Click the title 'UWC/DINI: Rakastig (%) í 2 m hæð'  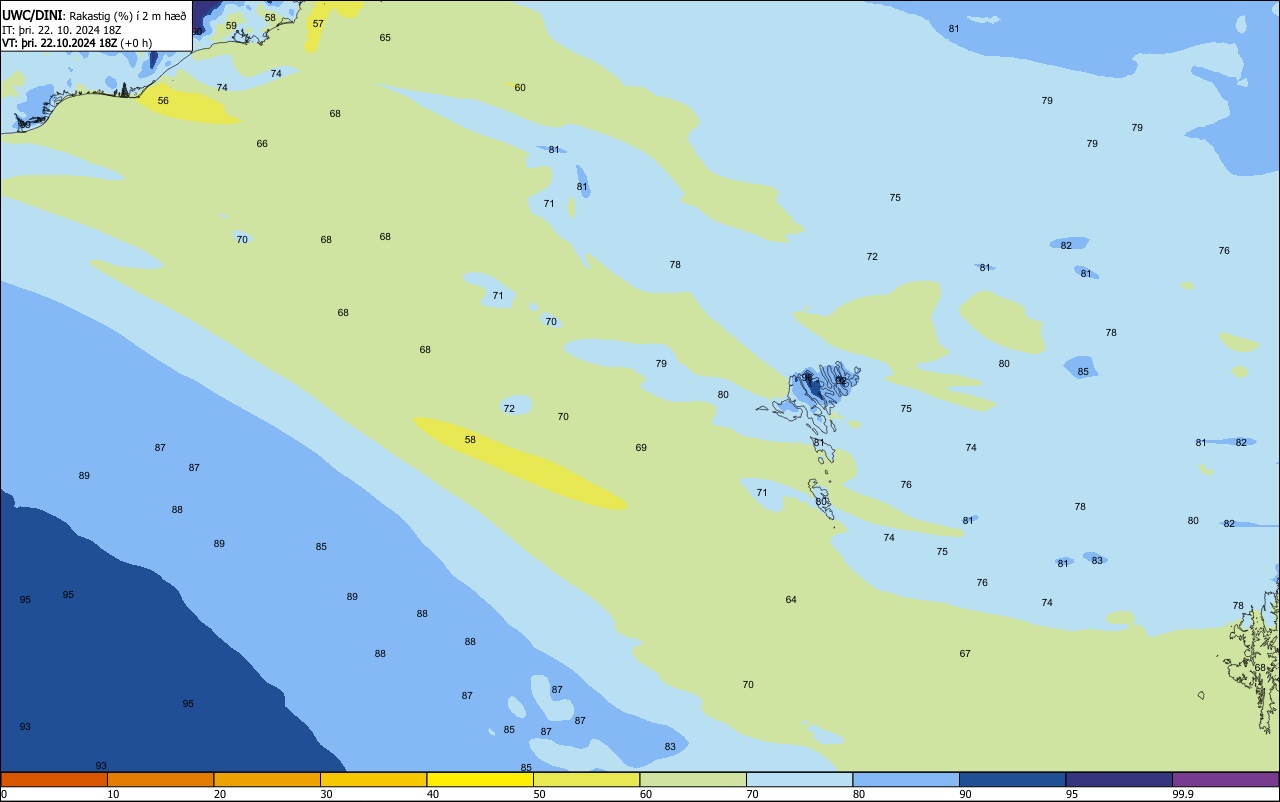(x=94, y=15)
